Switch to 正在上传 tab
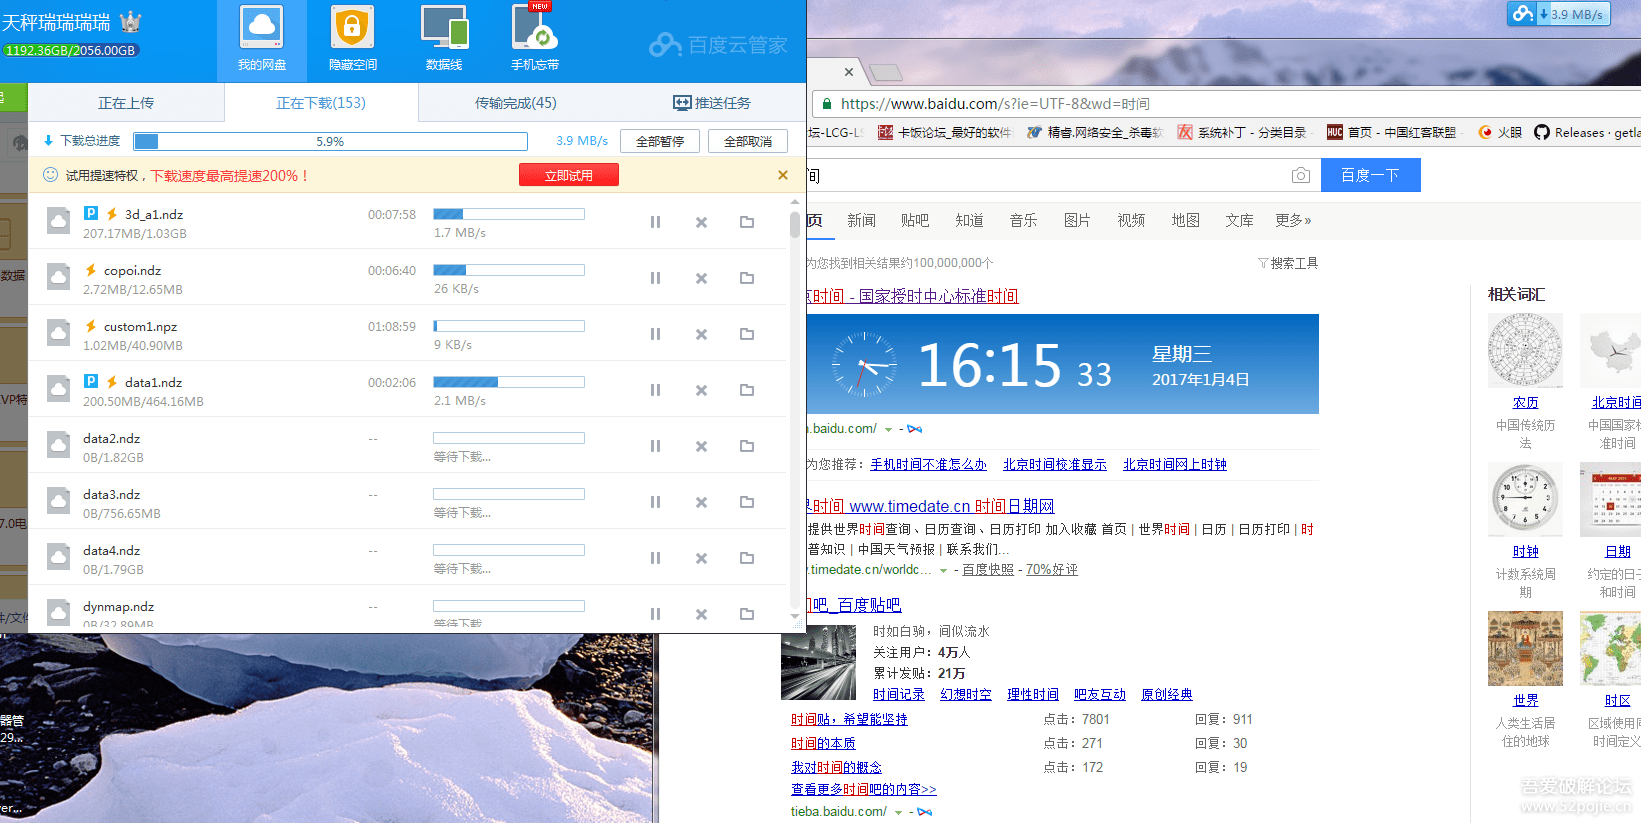The image size is (1641, 823). [x=126, y=103]
